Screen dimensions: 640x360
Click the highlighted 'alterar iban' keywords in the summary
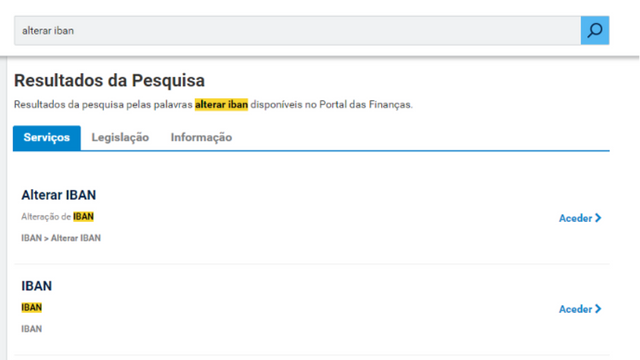pyautogui.click(x=221, y=105)
